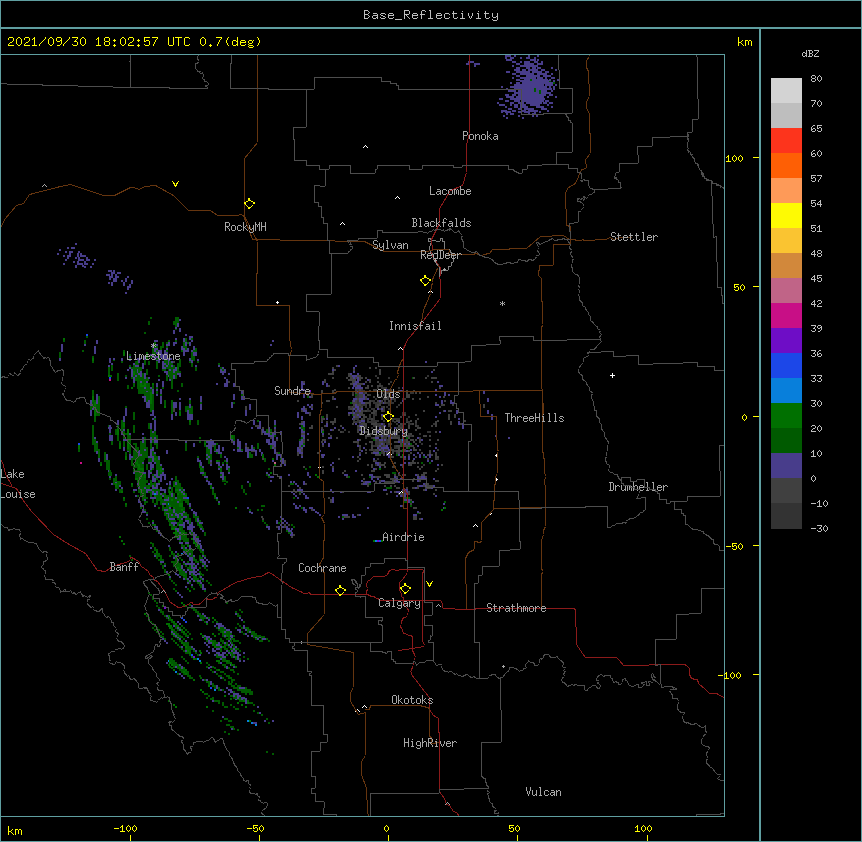Click the Lake Louise label

point(18,484)
